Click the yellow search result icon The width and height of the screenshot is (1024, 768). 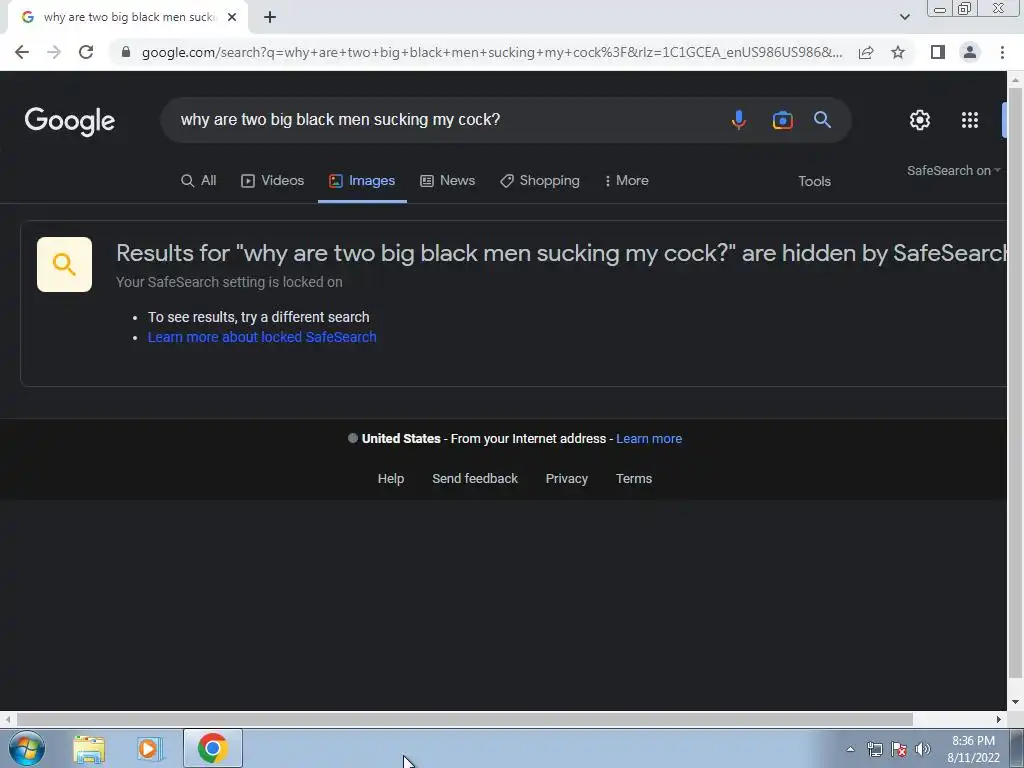point(65,264)
